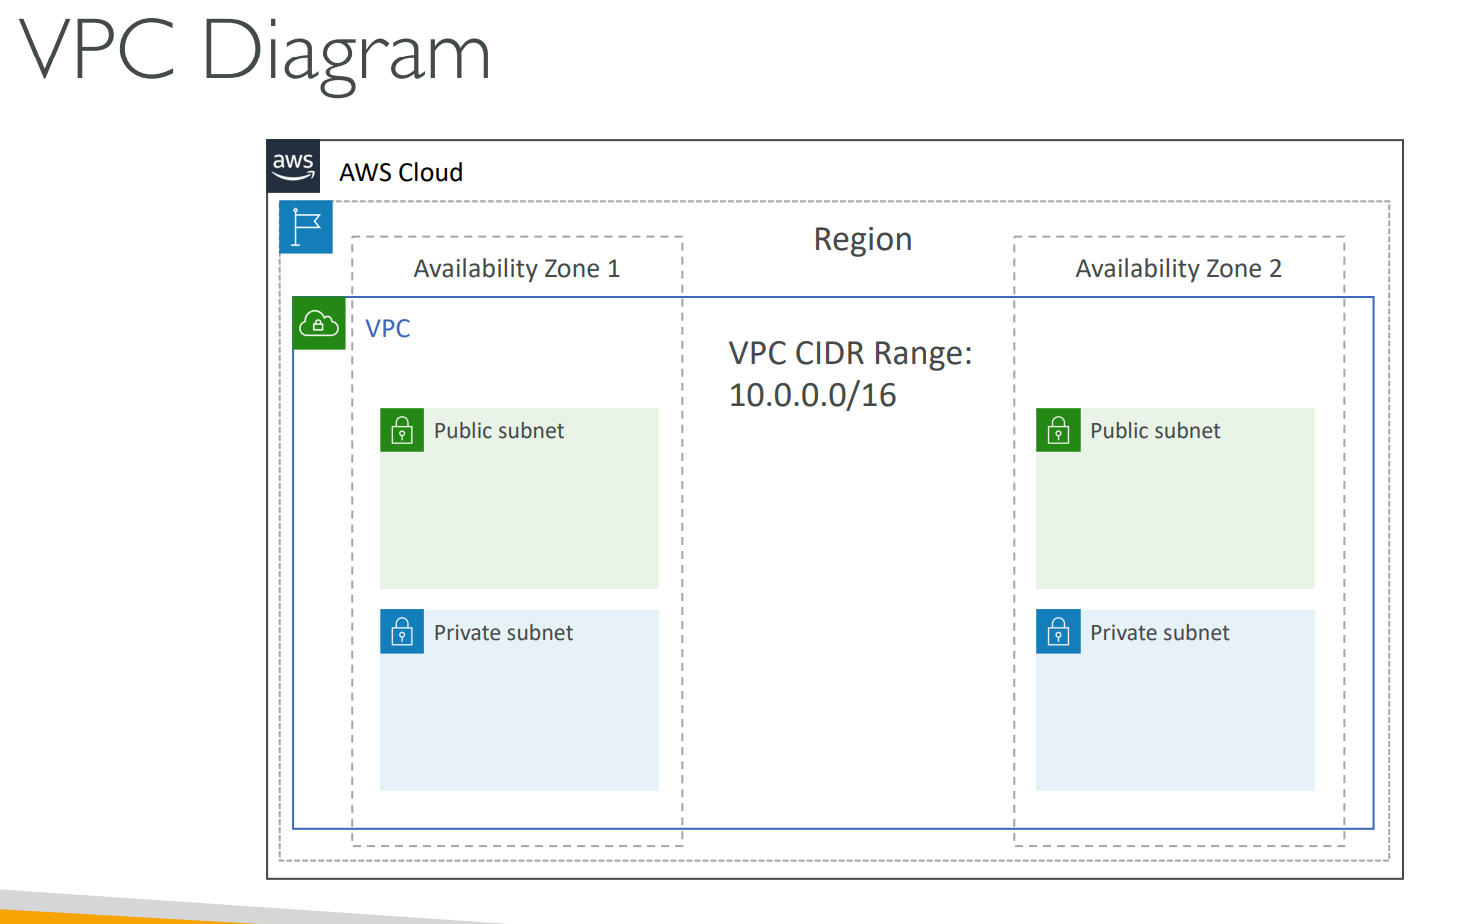1473x924 pixels.
Task: Select the 10.0.0.0/16 CIDR value
Action: (x=812, y=396)
